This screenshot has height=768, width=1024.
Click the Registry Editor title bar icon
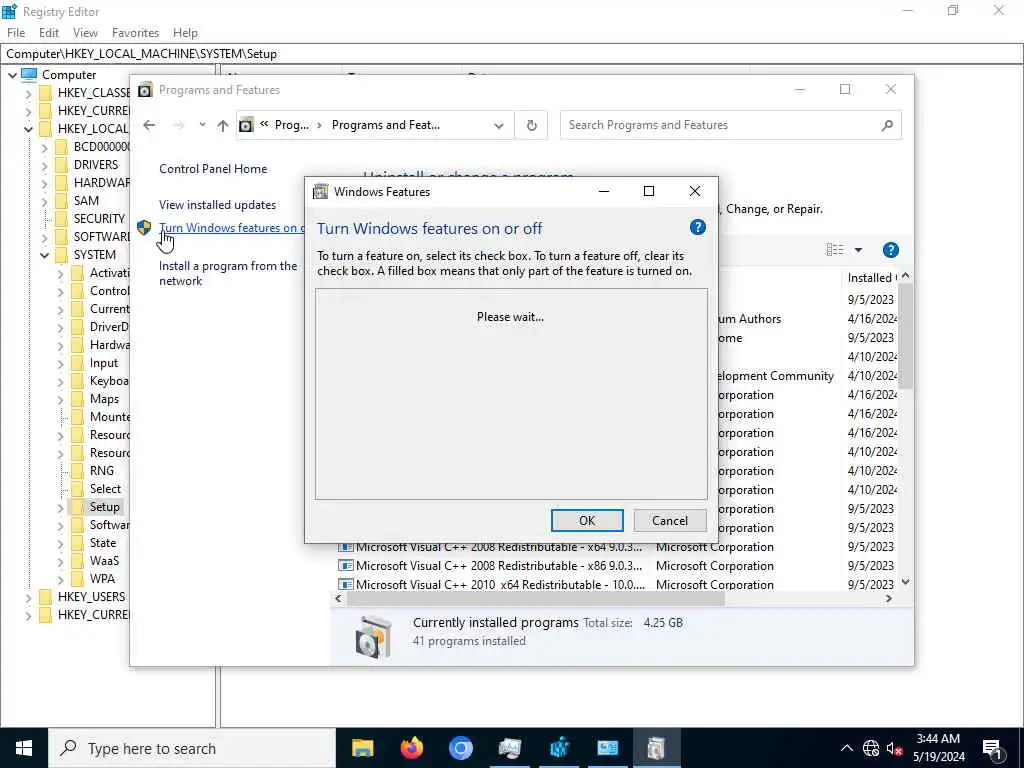click(9, 11)
